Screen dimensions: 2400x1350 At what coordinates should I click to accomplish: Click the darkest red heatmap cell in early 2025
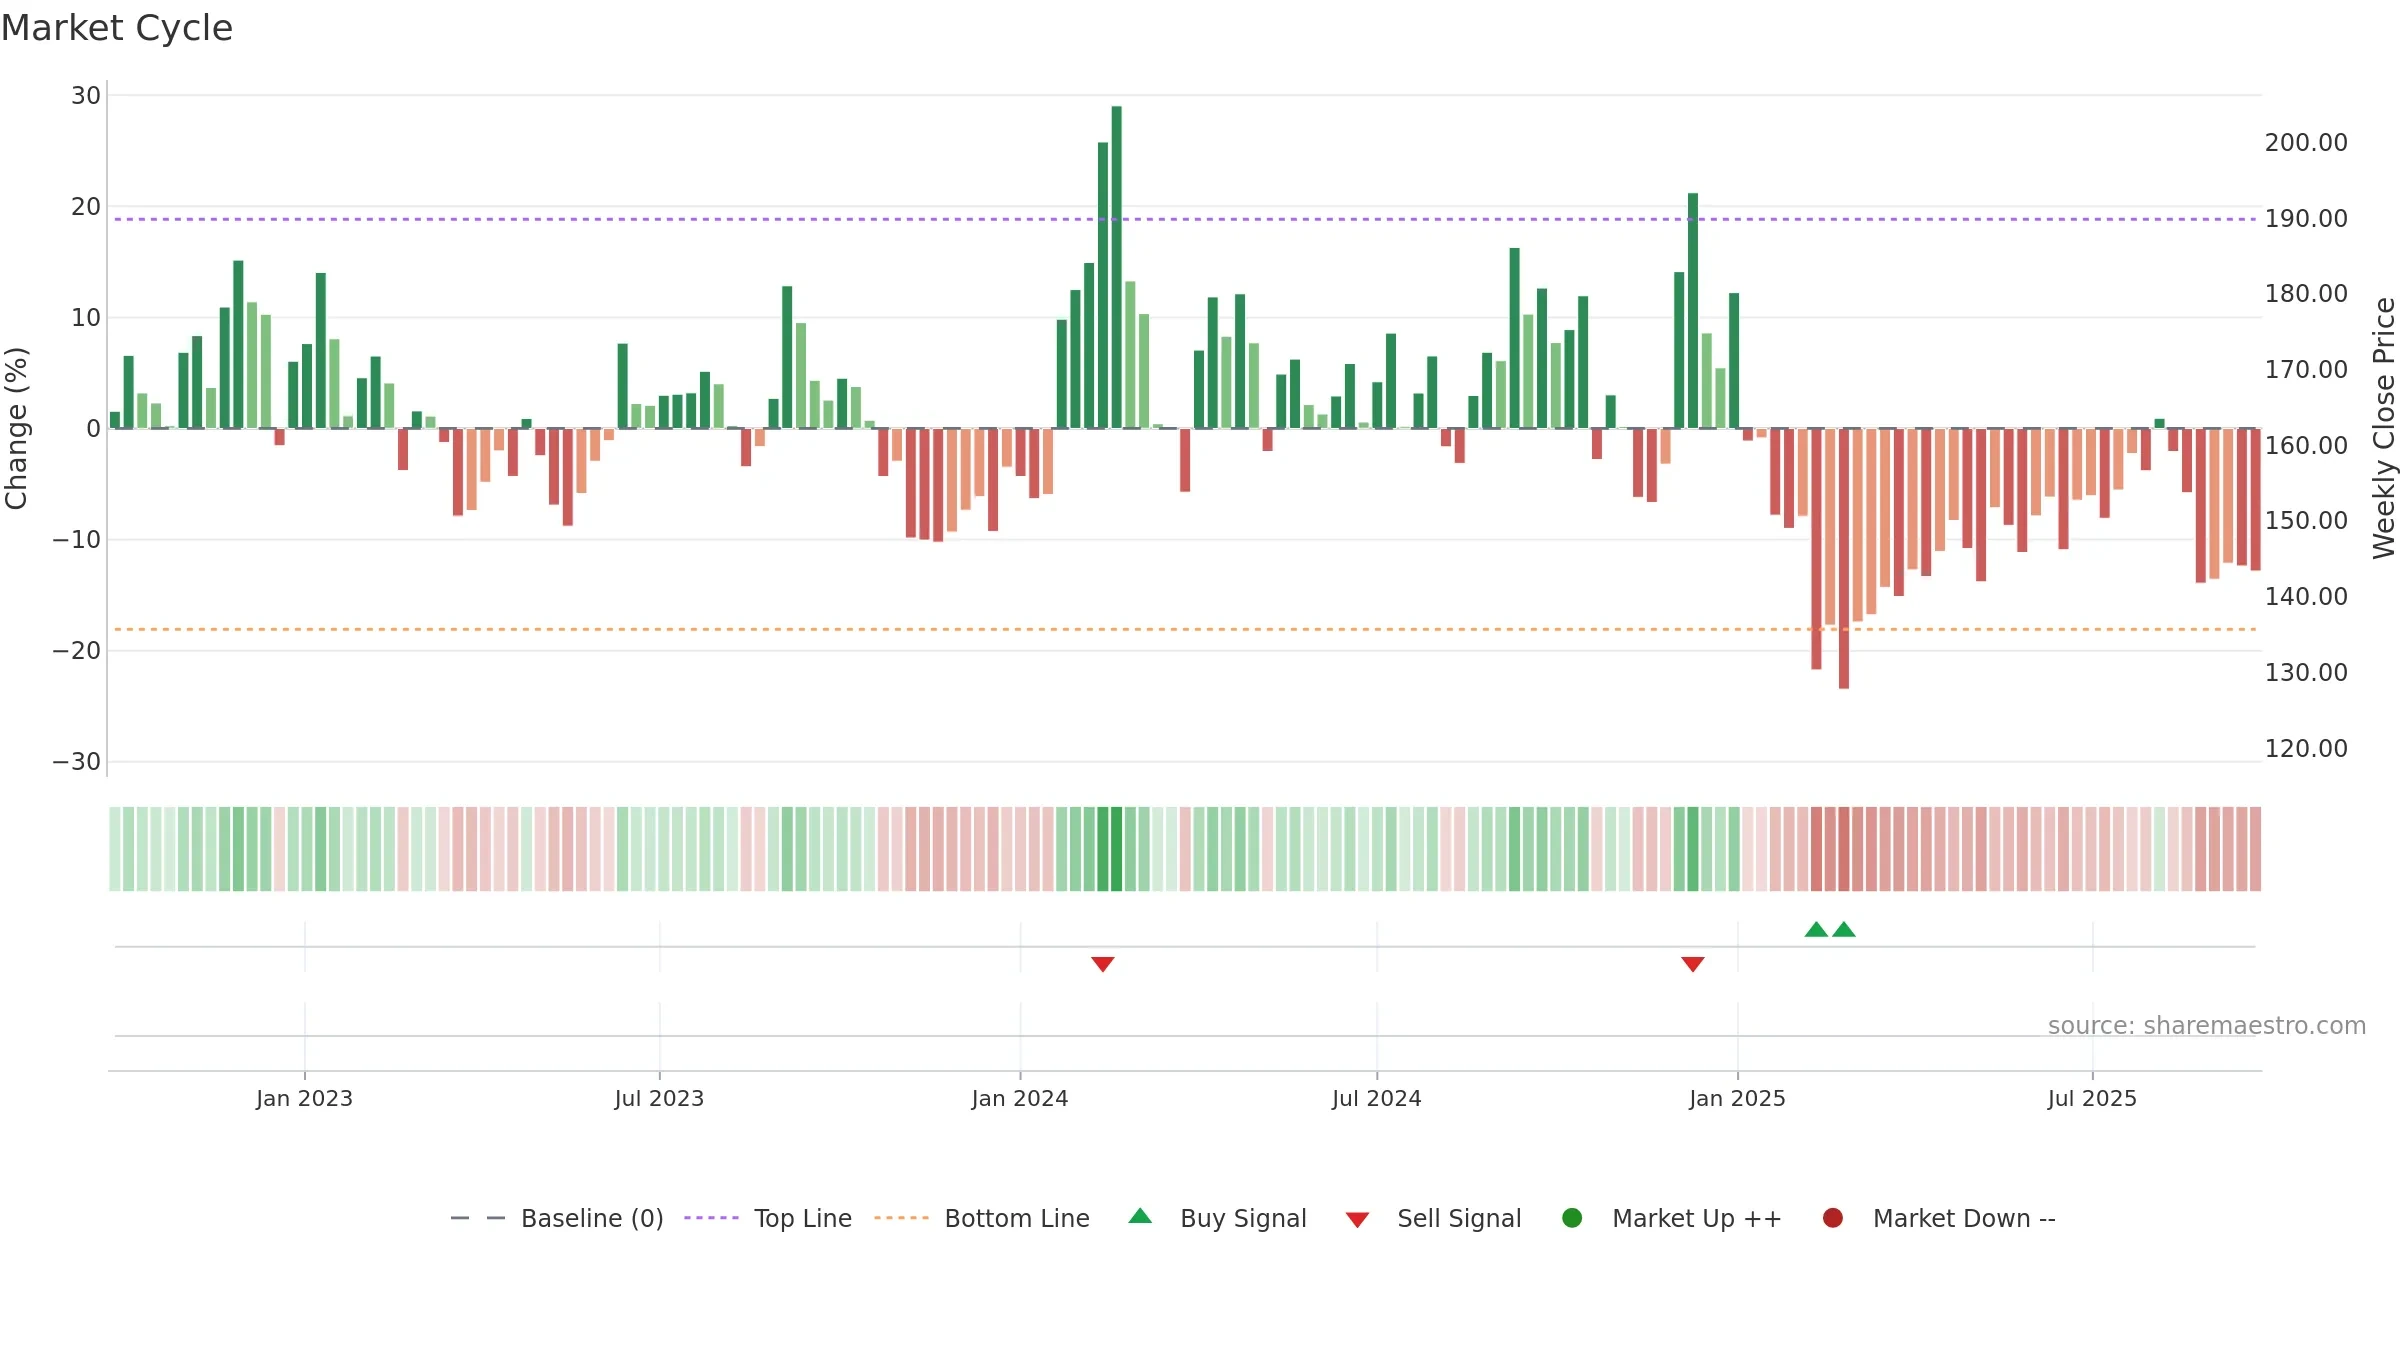(1844, 849)
